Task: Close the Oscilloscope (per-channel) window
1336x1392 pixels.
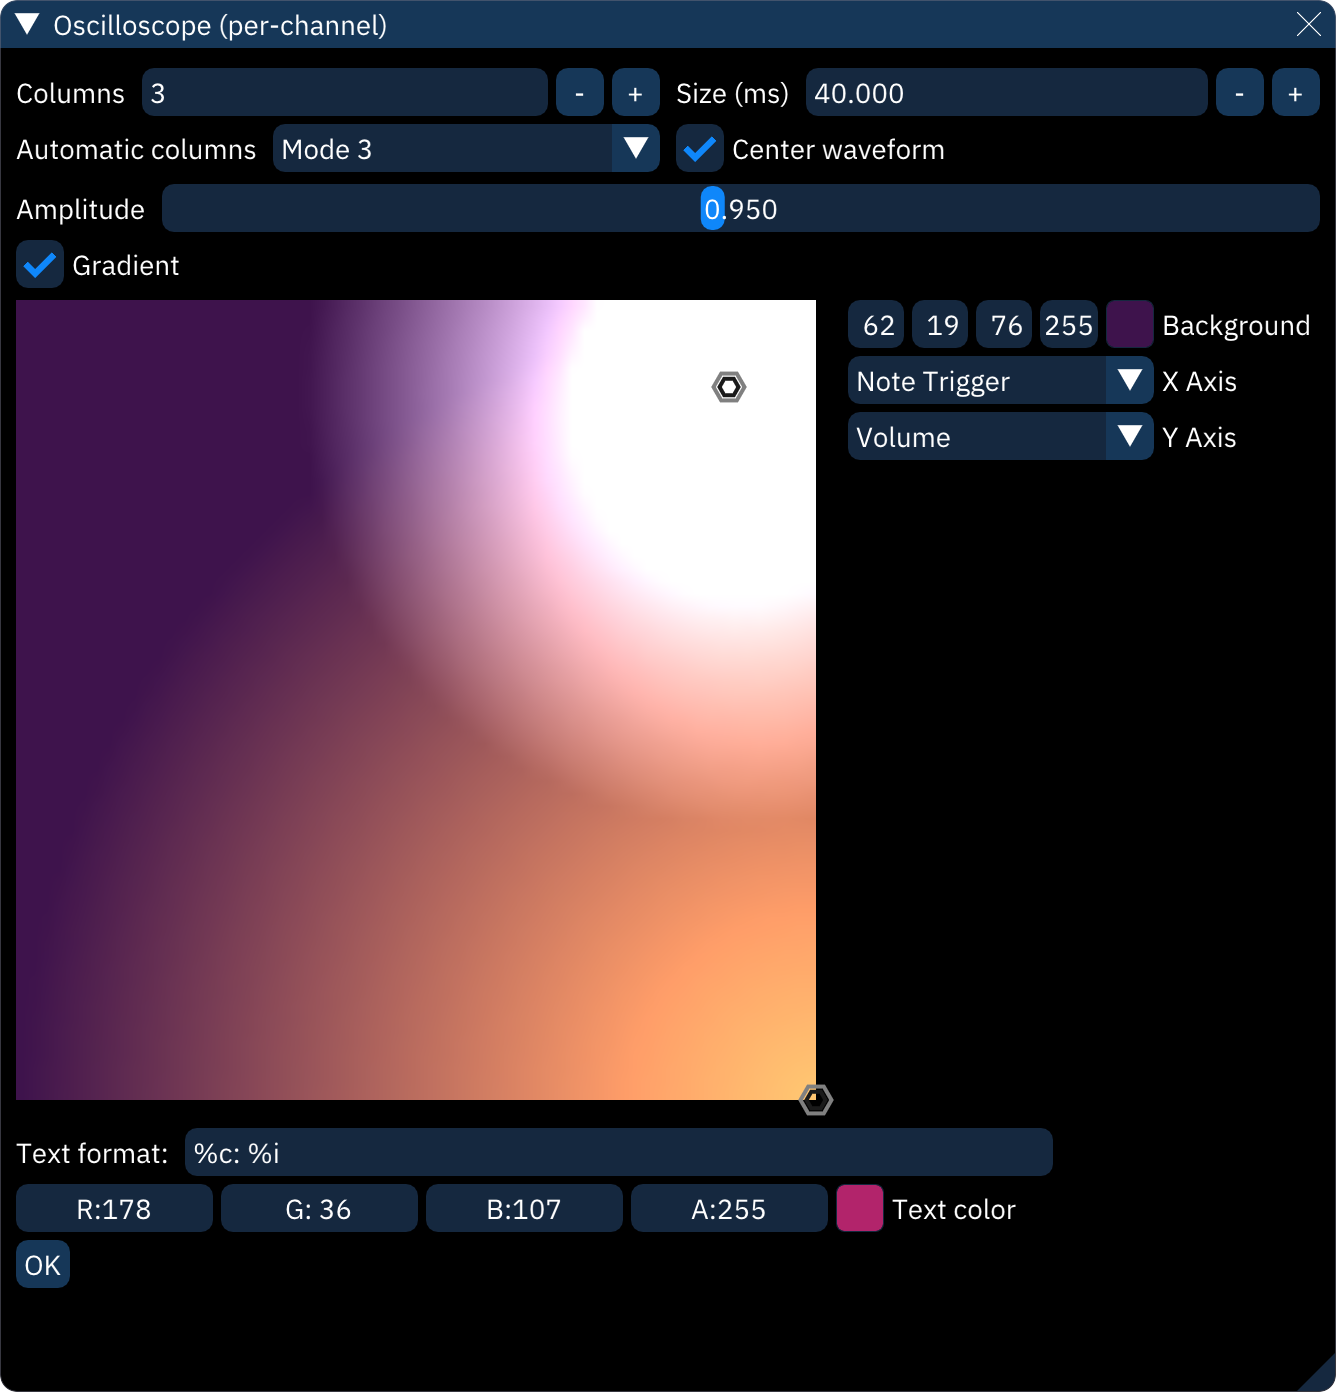Action: pyautogui.click(x=1308, y=25)
